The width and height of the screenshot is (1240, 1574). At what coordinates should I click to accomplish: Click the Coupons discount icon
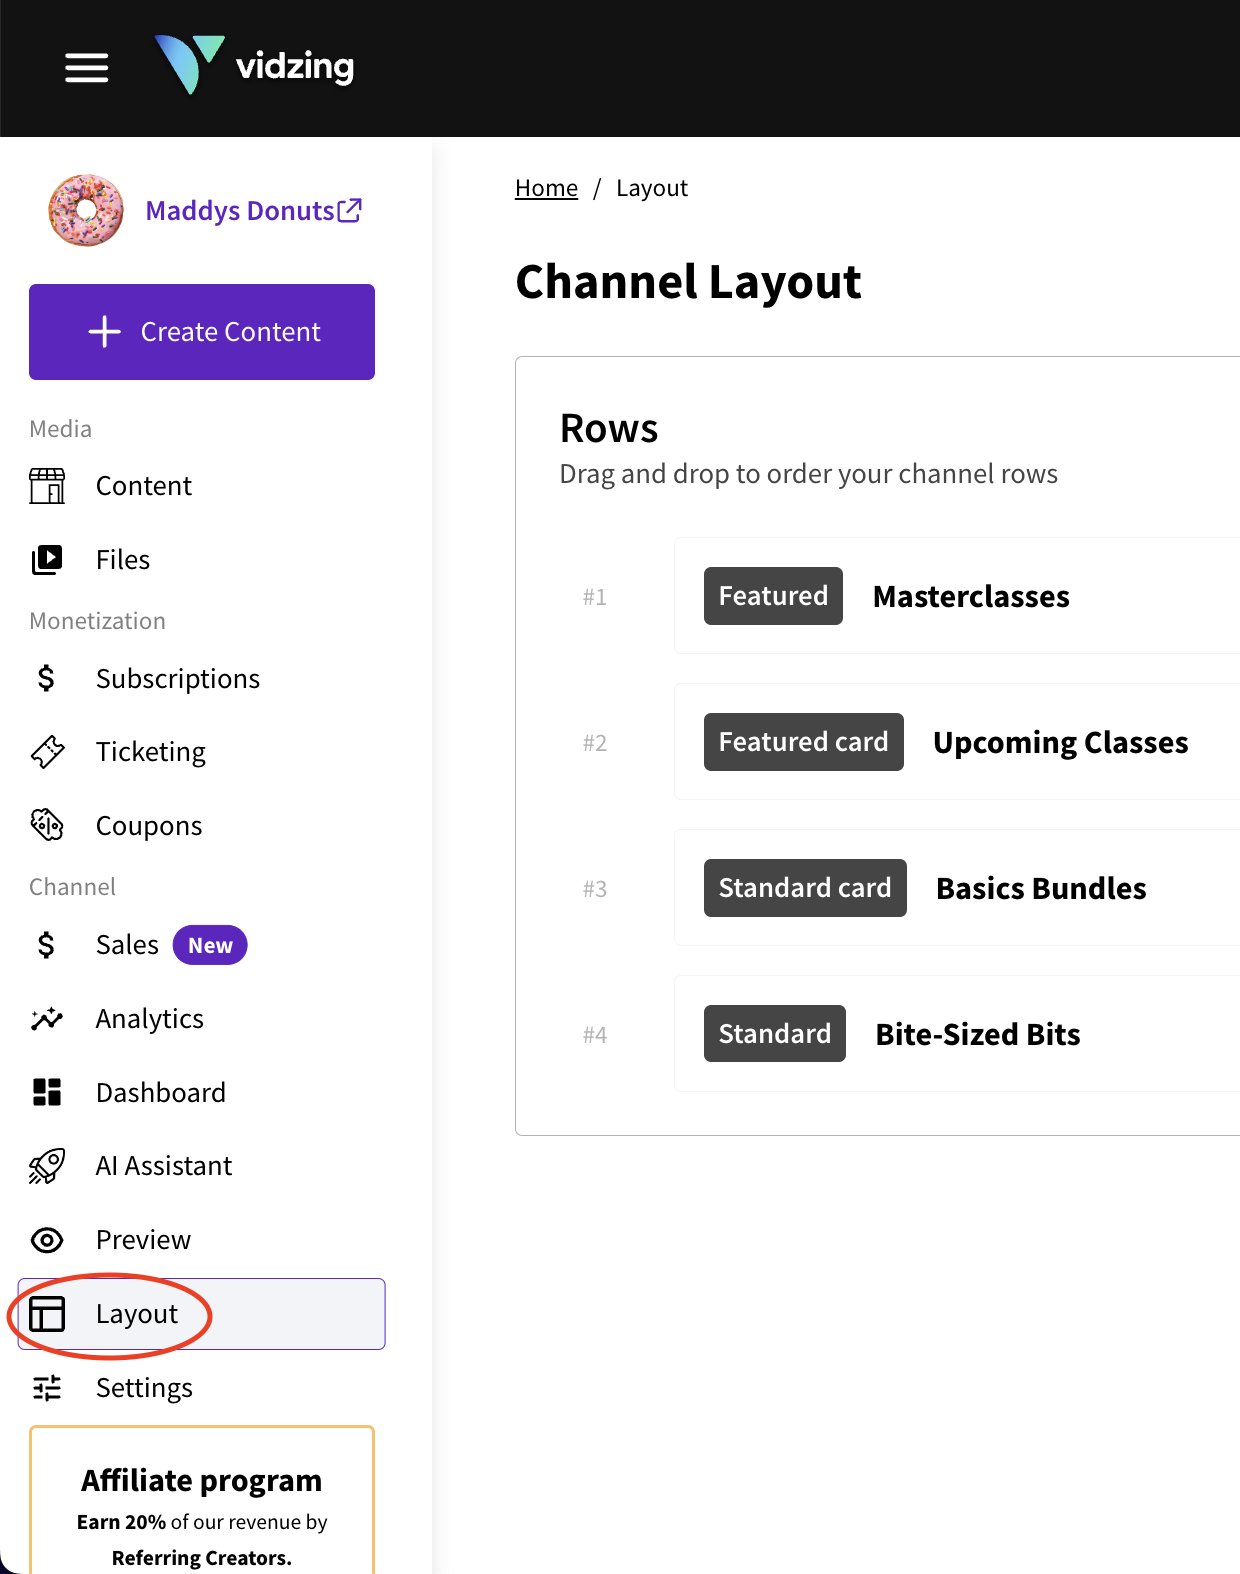click(x=47, y=826)
